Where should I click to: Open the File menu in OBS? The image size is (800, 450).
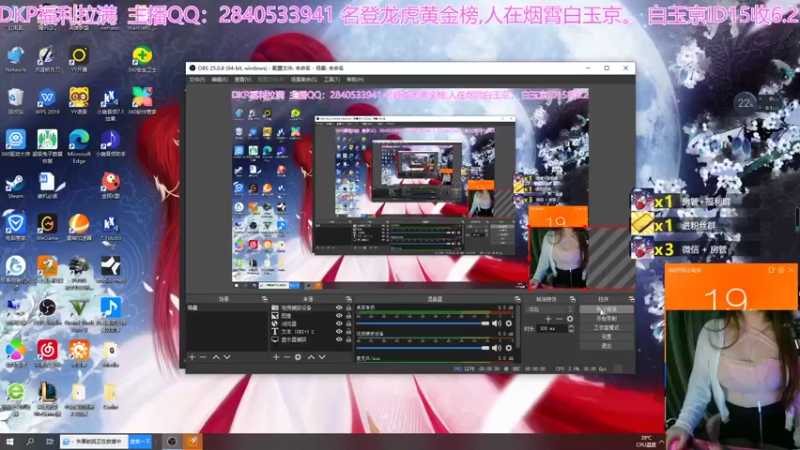pos(197,80)
